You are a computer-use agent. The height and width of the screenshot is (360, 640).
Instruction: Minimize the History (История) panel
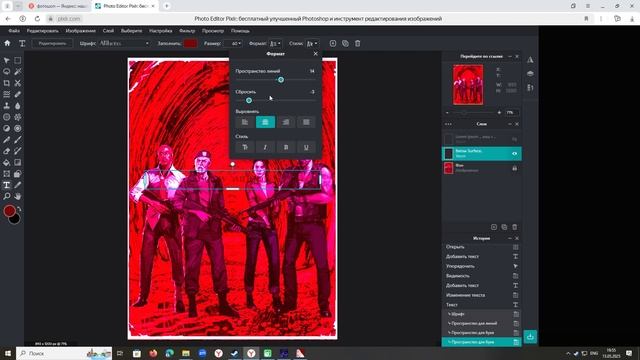click(510, 238)
